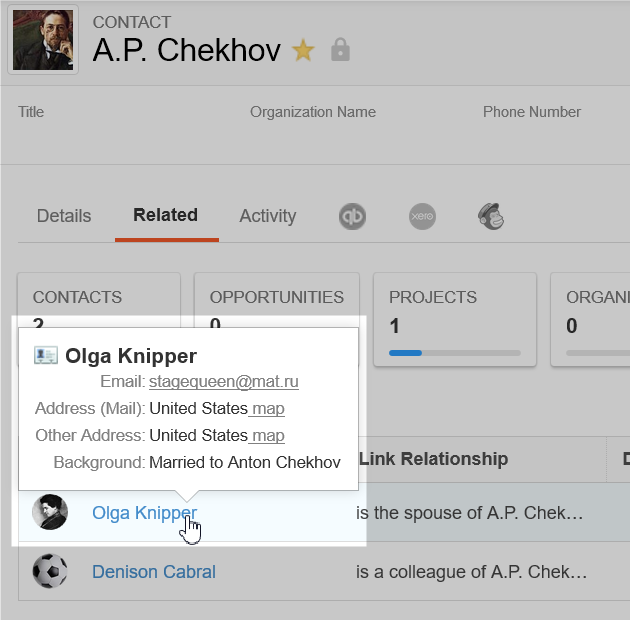Click Olga Knipper's round avatar
Image resolution: width=630 pixels, height=620 pixels.
coord(50,512)
